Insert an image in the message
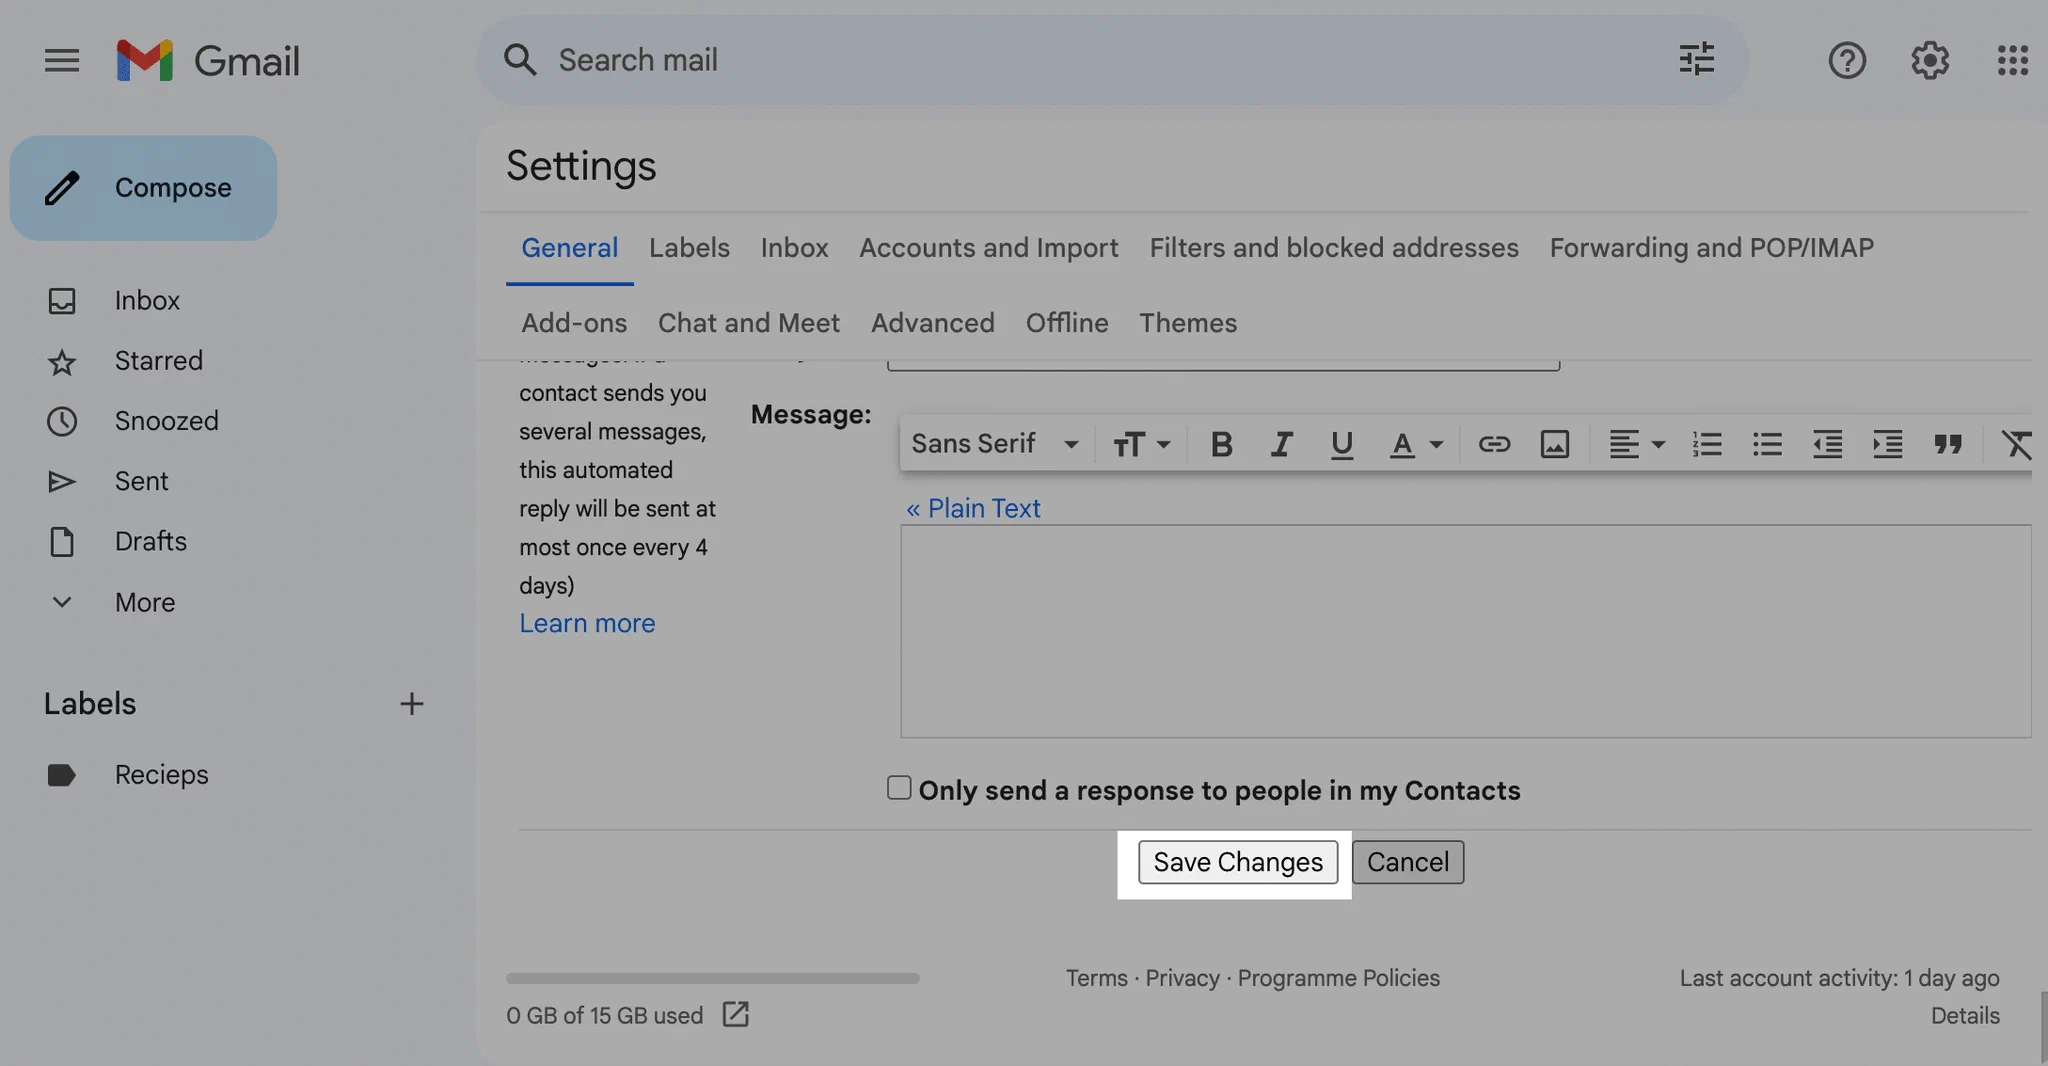Image resolution: width=2048 pixels, height=1066 pixels. pos(1554,444)
